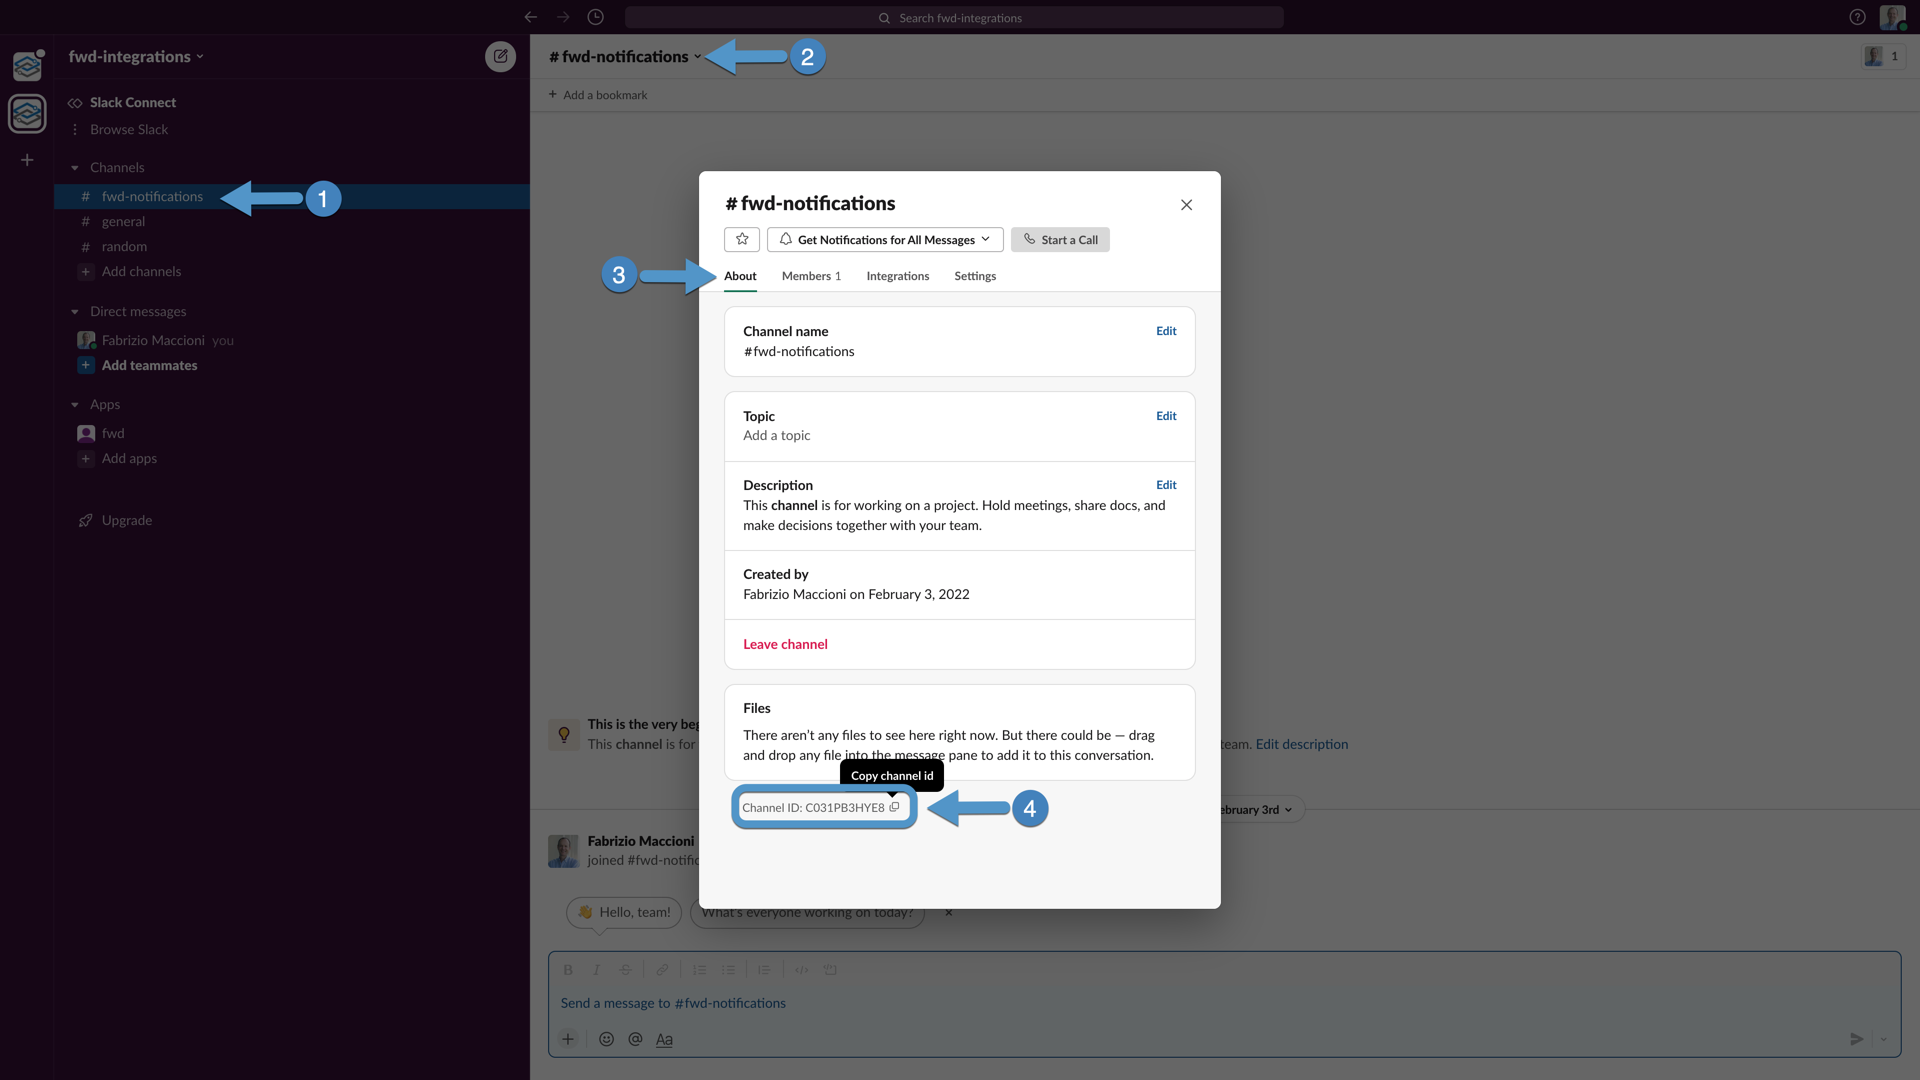Toggle italic formatting in the message toolbar

pyautogui.click(x=597, y=969)
